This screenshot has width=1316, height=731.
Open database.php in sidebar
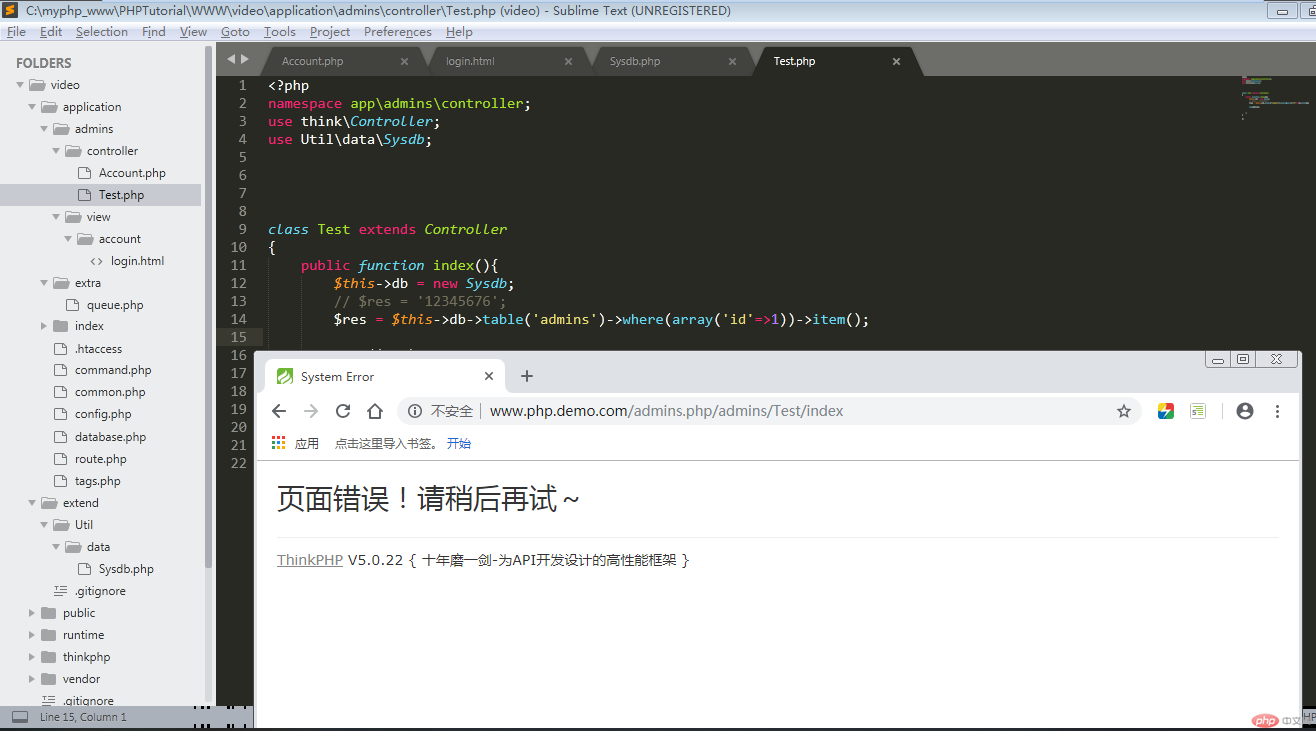(x=110, y=437)
